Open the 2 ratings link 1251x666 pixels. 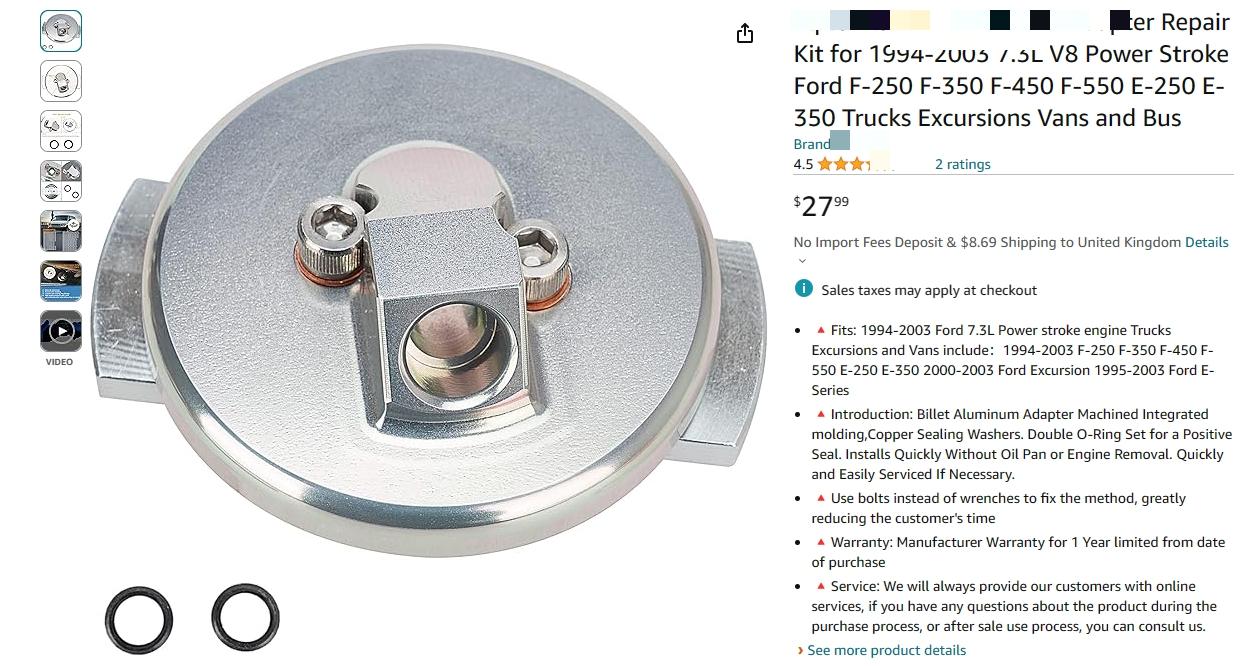coord(963,164)
